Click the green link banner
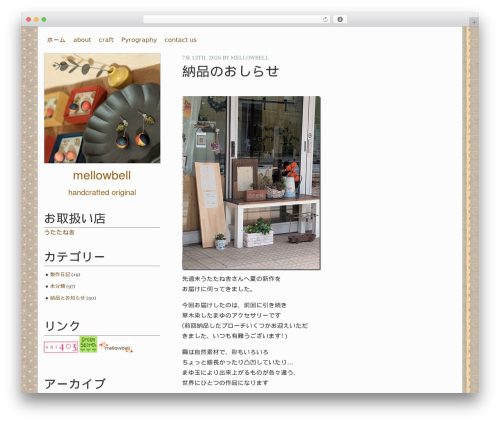This screenshot has height=423, width=500. point(88,344)
